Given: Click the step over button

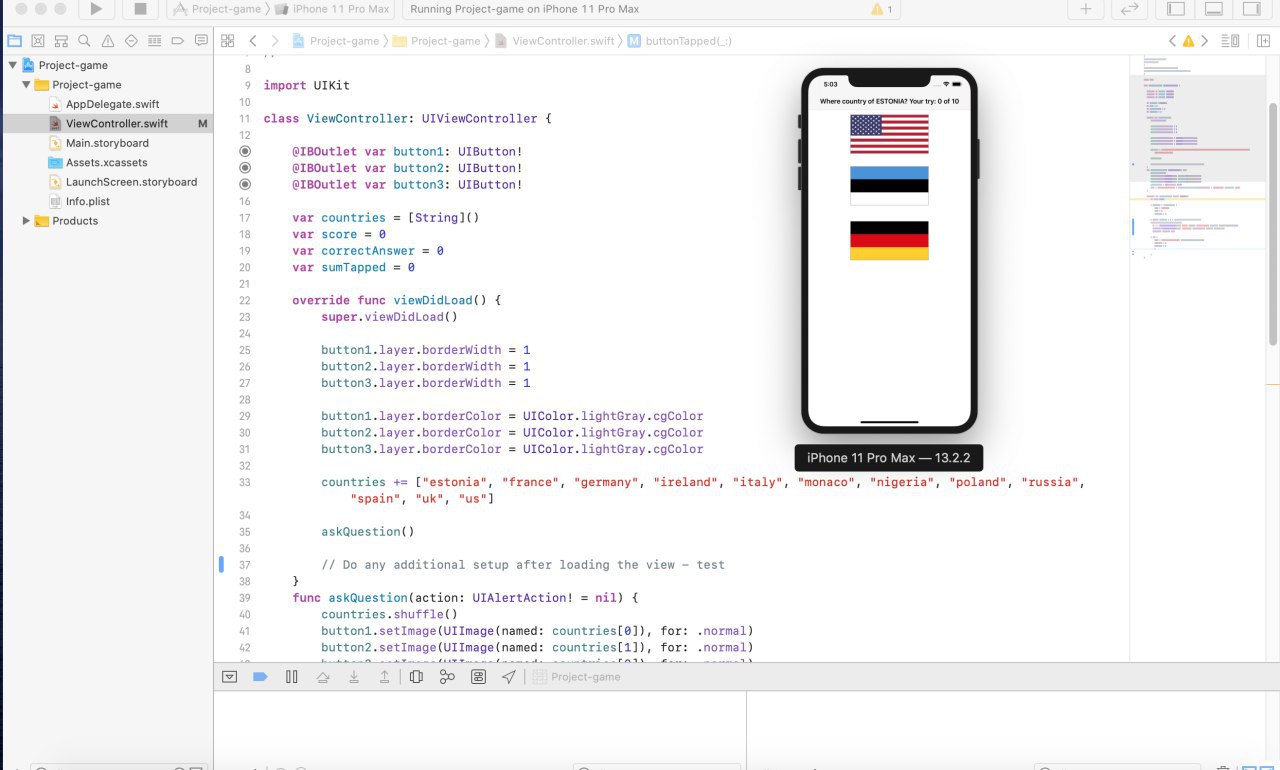Looking at the screenshot, I should 323,677.
